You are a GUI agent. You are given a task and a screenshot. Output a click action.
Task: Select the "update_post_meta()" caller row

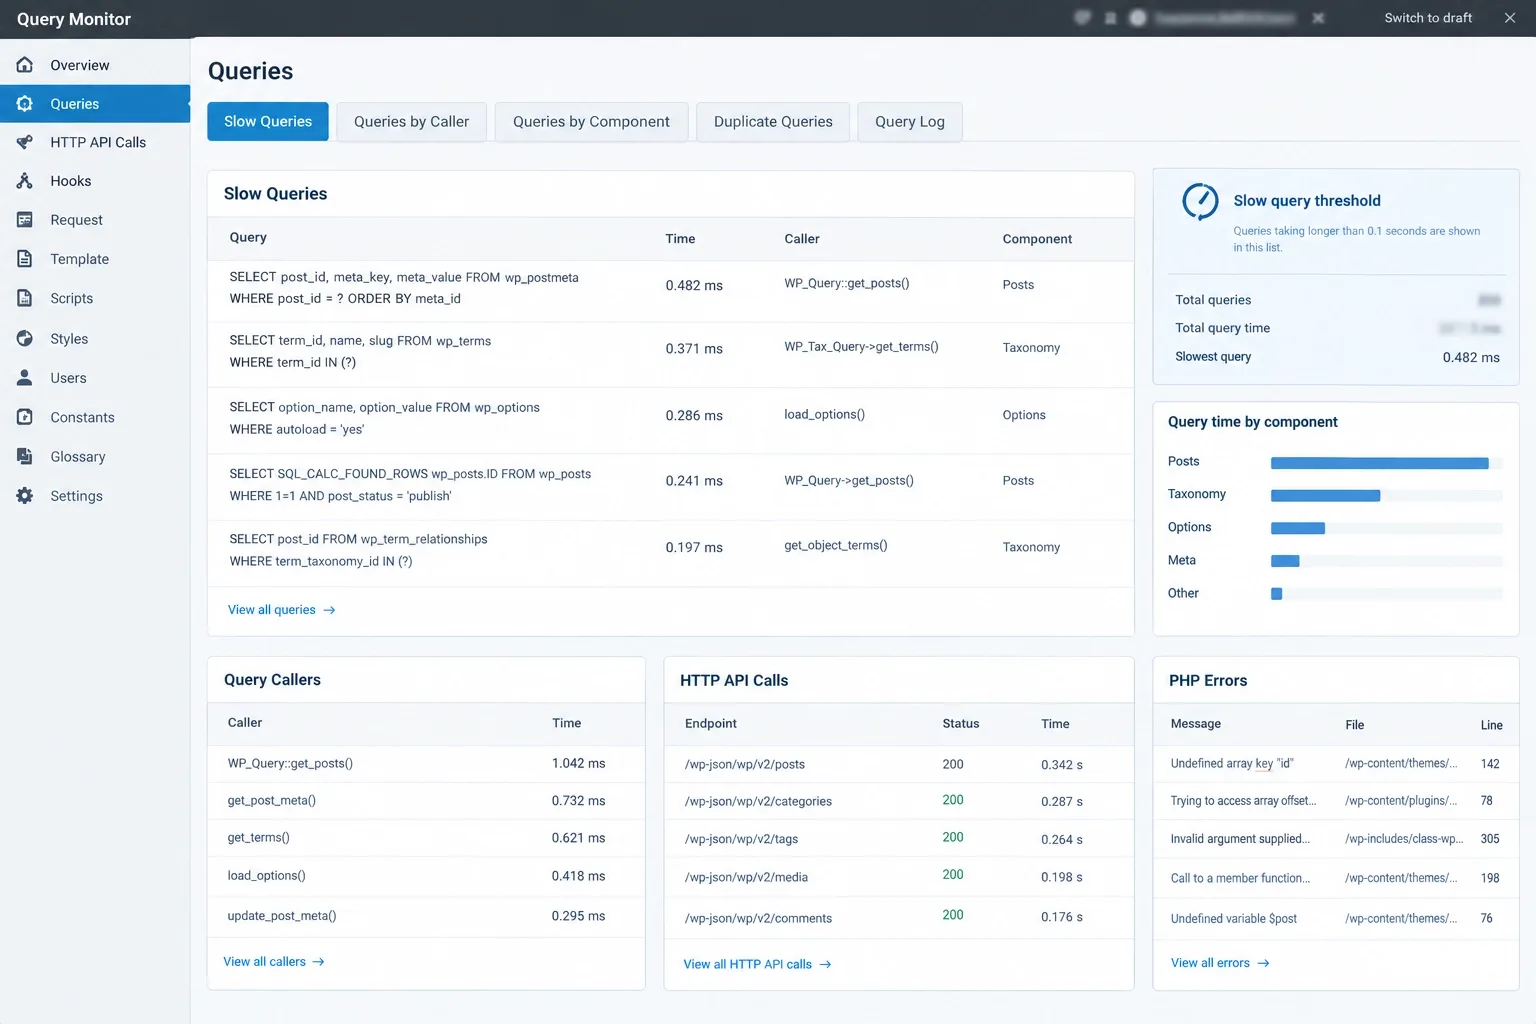pos(426,916)
